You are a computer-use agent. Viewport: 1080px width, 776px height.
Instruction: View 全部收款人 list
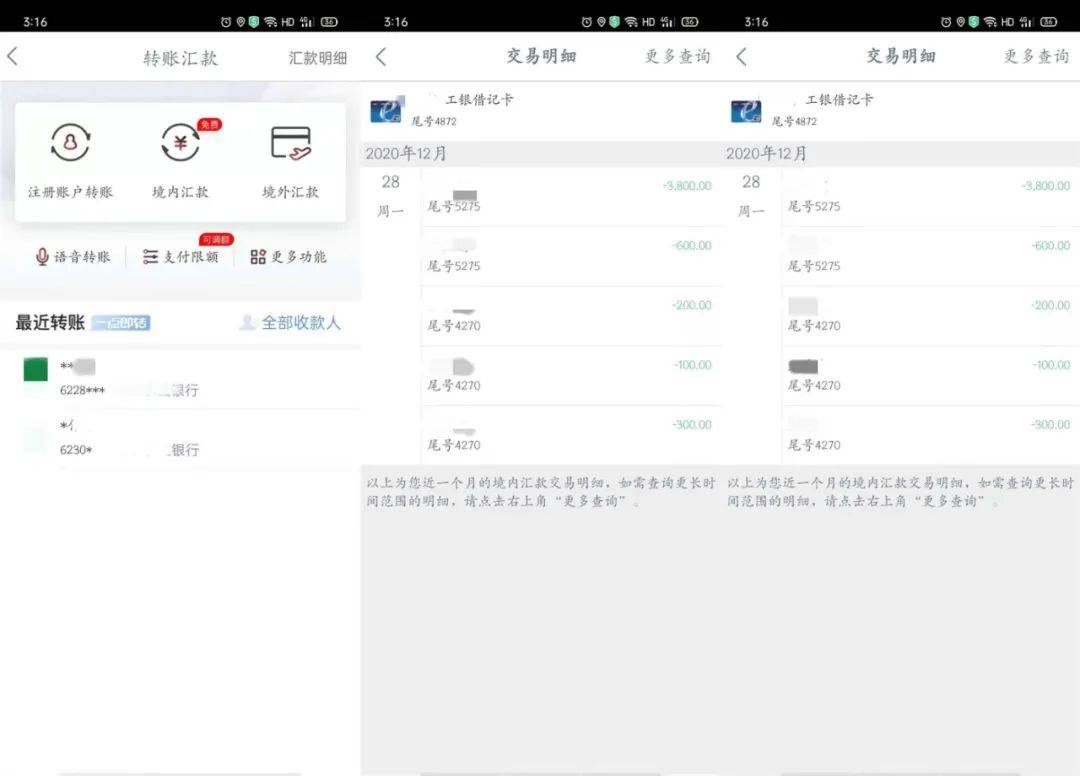[290, 322]
